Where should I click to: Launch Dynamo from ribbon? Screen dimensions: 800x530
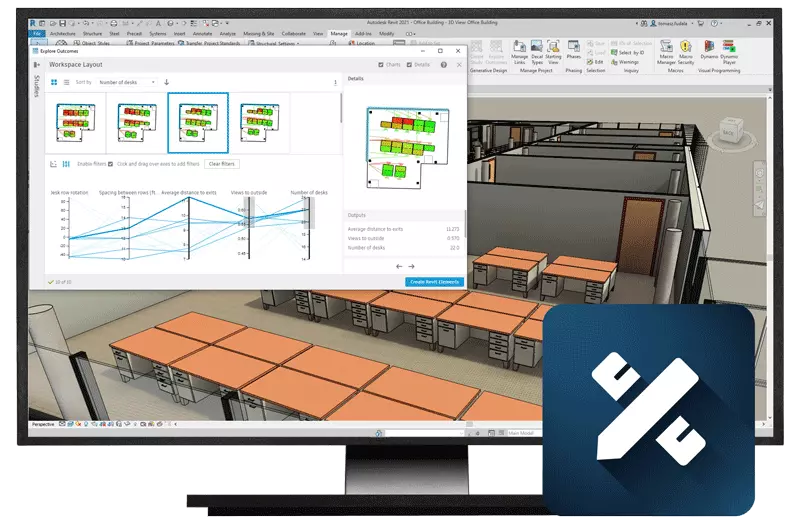(709, 50)
